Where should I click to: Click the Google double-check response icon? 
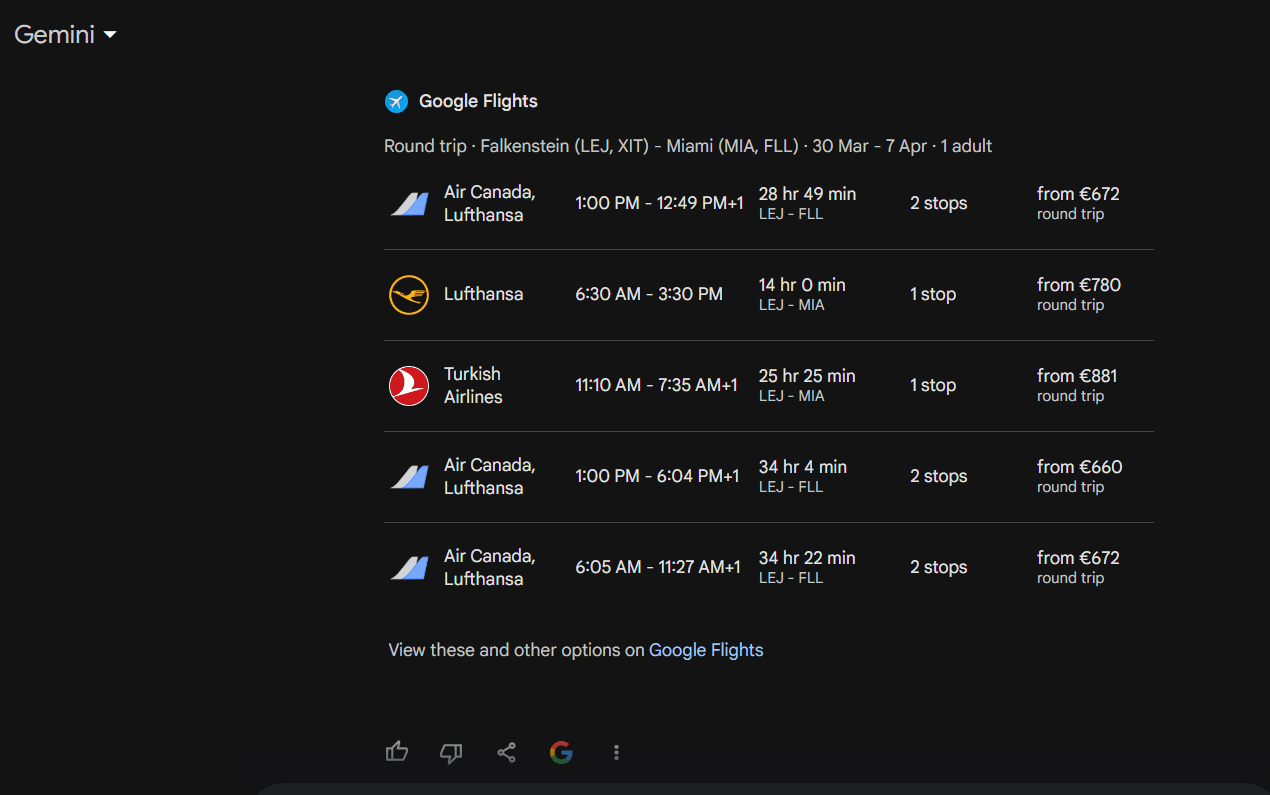pyautogui.click(x=561, y=752)
